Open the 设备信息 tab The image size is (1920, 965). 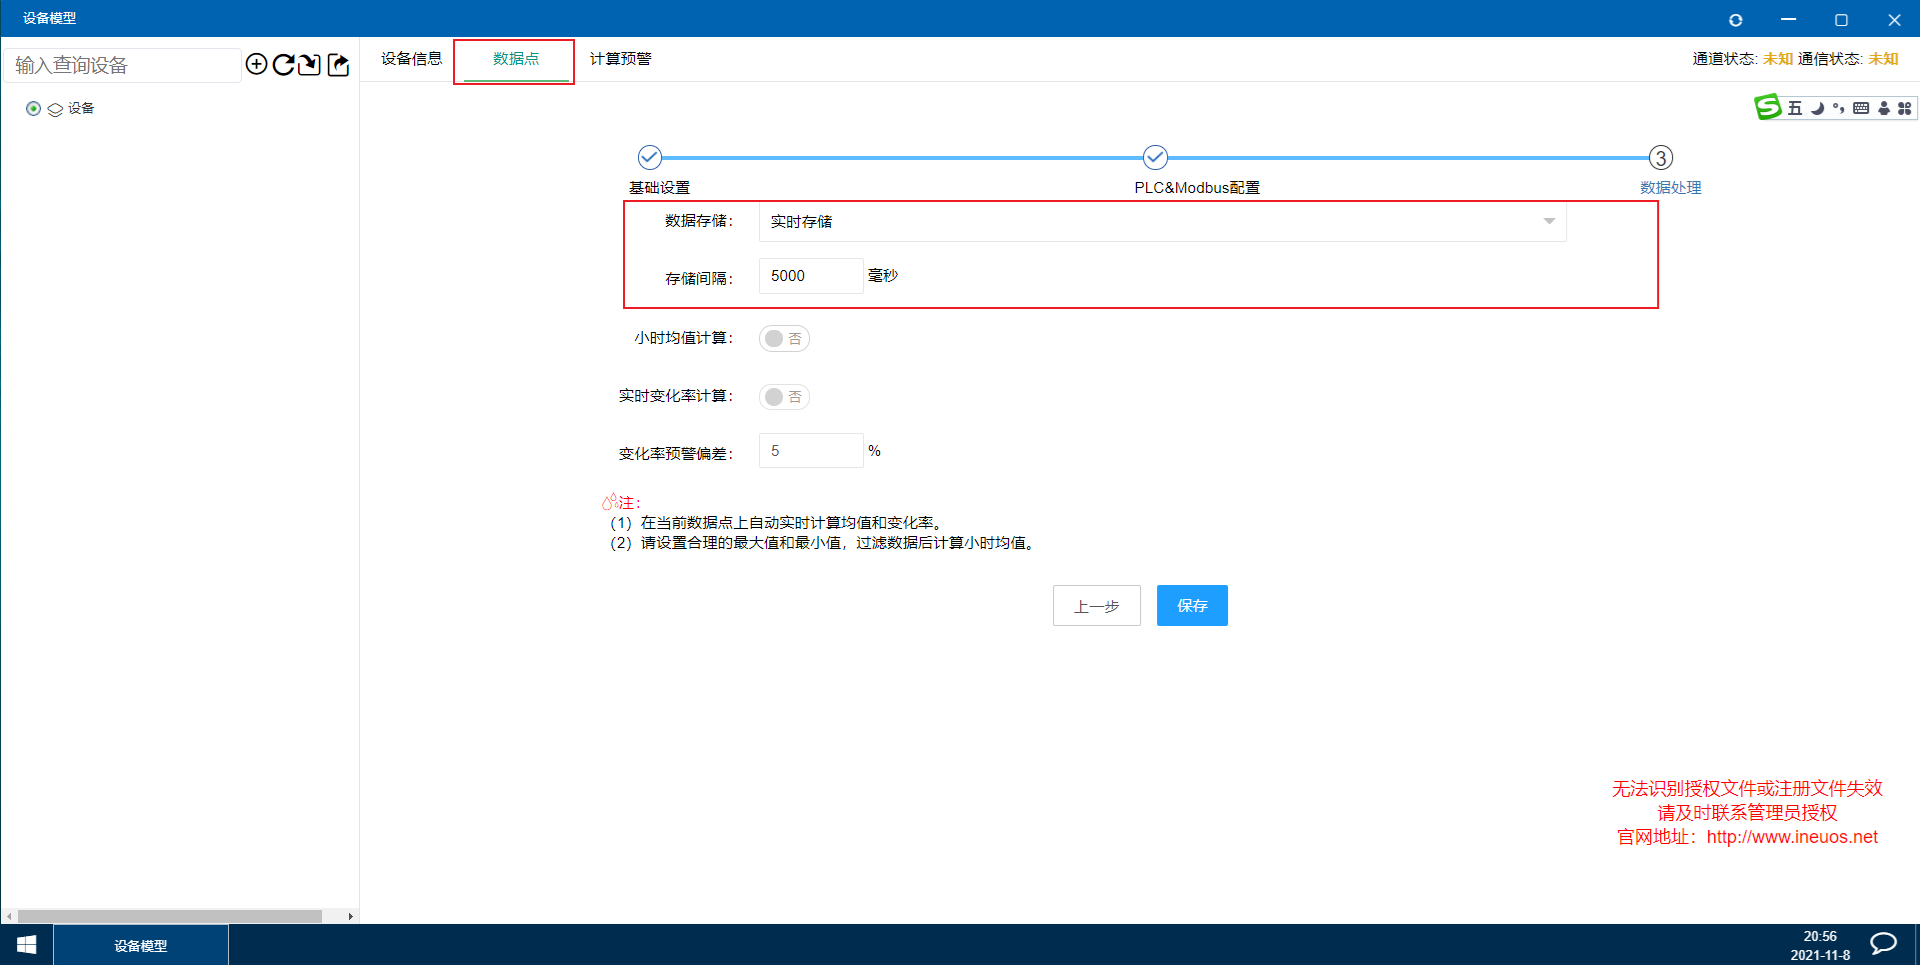point(411,59)
